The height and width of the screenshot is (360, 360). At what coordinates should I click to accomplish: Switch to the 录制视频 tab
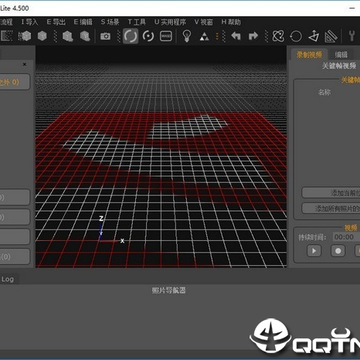pyautogui.click(x=310, y=55)
